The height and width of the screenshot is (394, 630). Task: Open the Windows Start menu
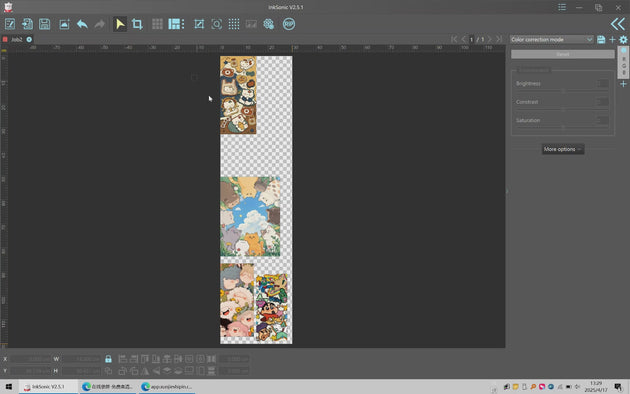coord(9,387)
